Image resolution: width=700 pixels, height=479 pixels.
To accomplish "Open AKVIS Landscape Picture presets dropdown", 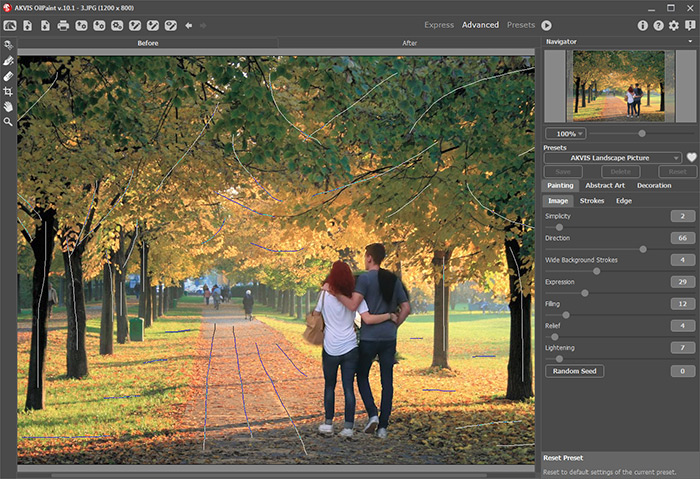I will [612, 158].
